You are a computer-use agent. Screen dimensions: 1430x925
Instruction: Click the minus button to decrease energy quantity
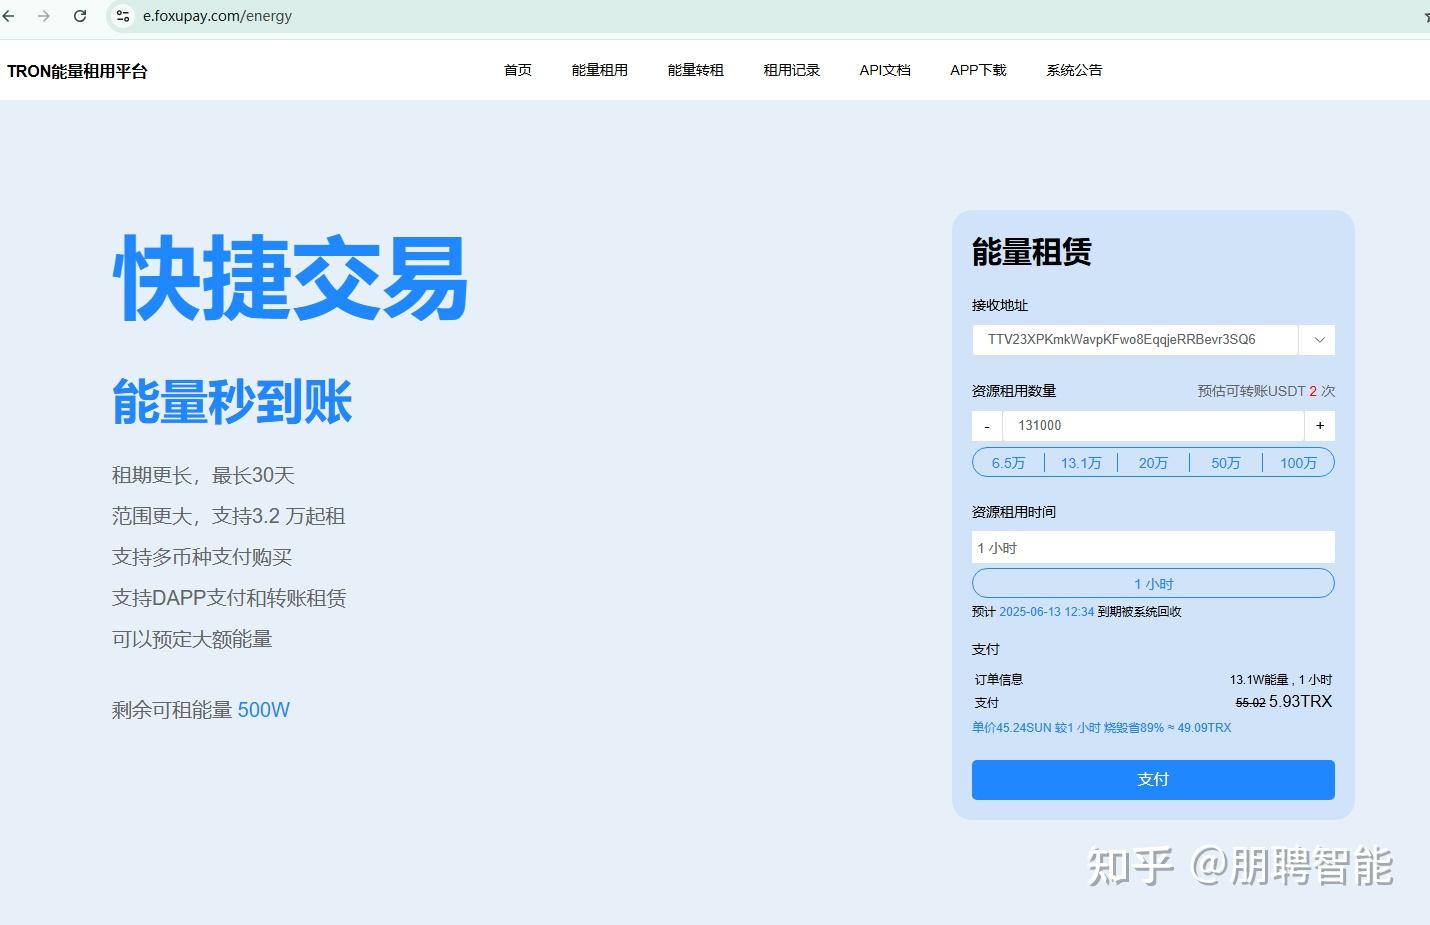tap(986, 425)
